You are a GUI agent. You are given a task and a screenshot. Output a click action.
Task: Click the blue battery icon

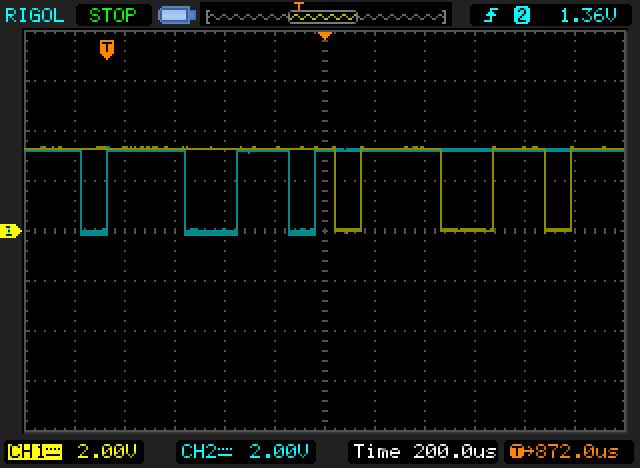click(177, 16)
